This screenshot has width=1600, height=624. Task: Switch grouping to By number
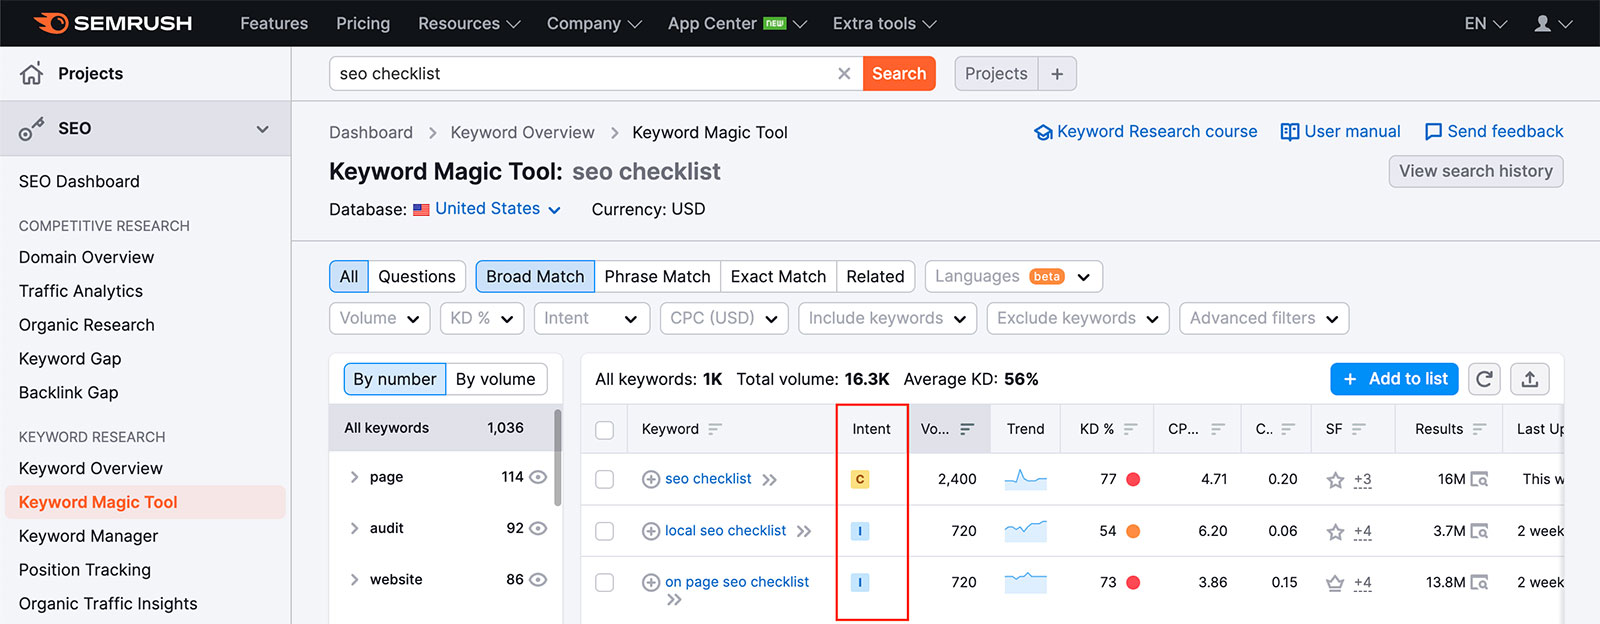point(395,379)
